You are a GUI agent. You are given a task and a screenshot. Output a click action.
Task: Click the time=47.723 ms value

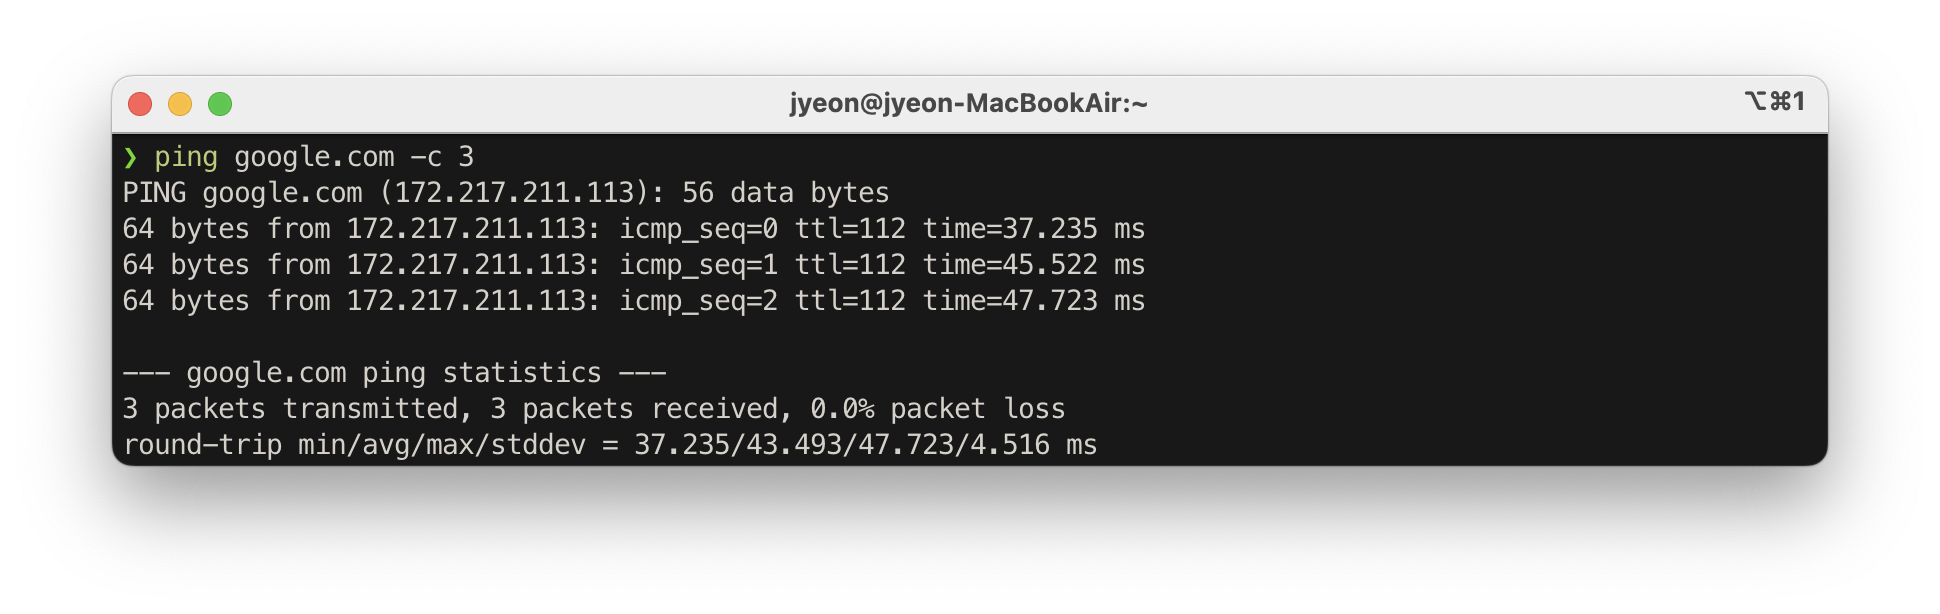coord(1034,301)
